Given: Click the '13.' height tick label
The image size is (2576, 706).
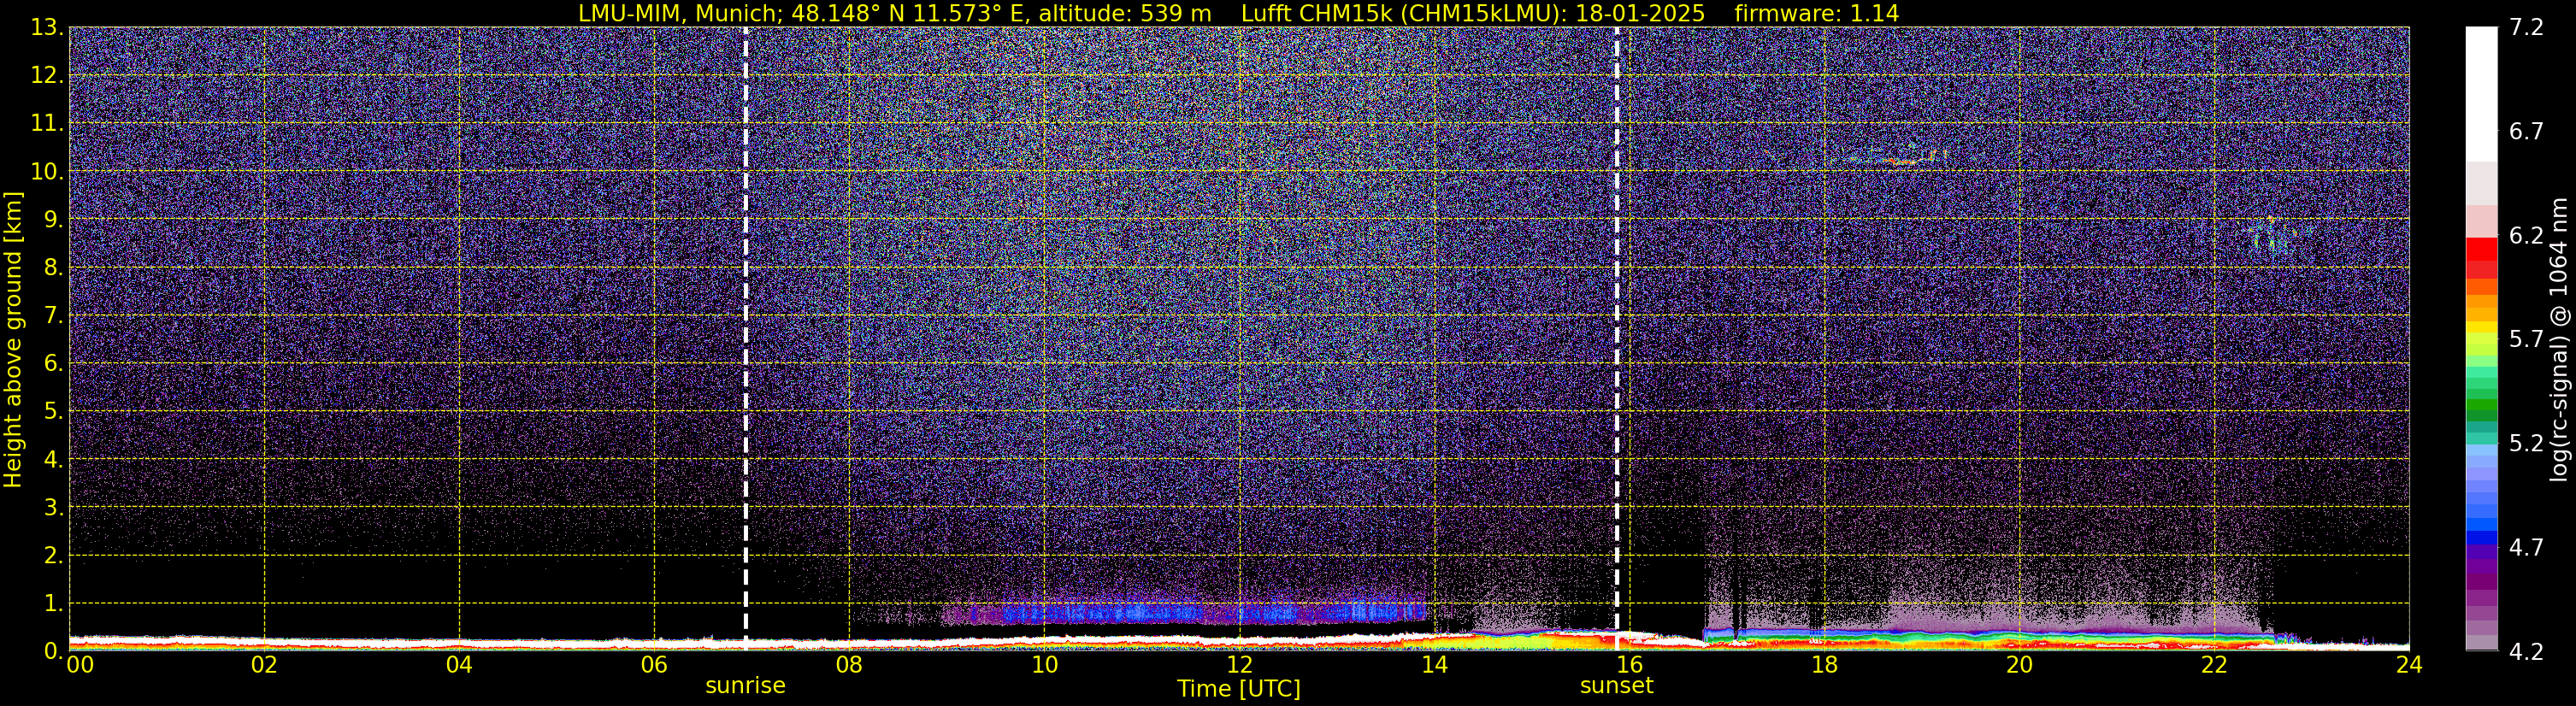Looking at the screenshot, I should click(47, 27).
